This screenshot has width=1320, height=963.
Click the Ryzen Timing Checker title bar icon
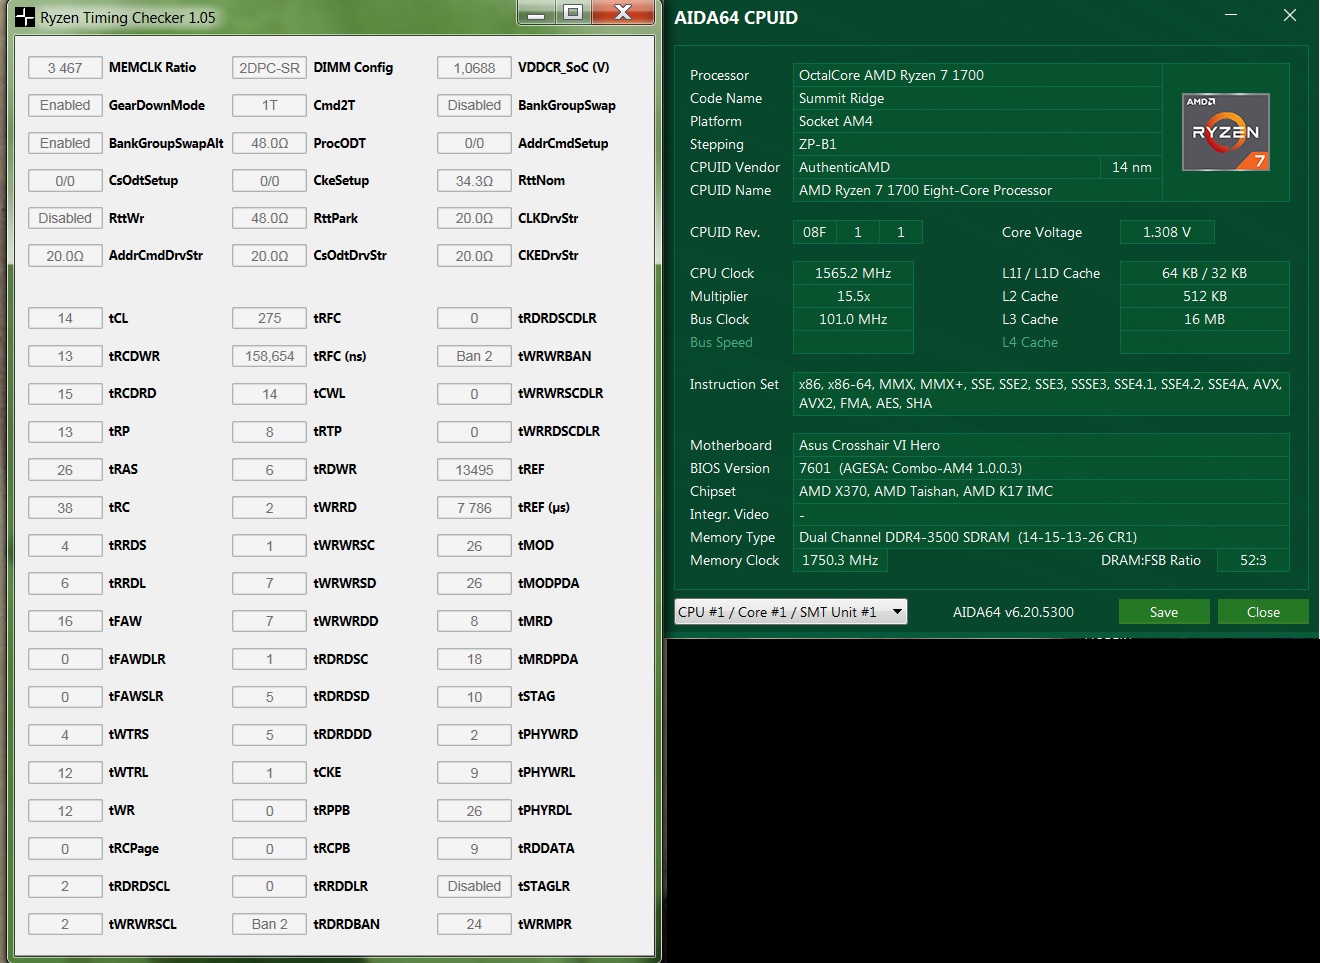[x=25, y=17]
